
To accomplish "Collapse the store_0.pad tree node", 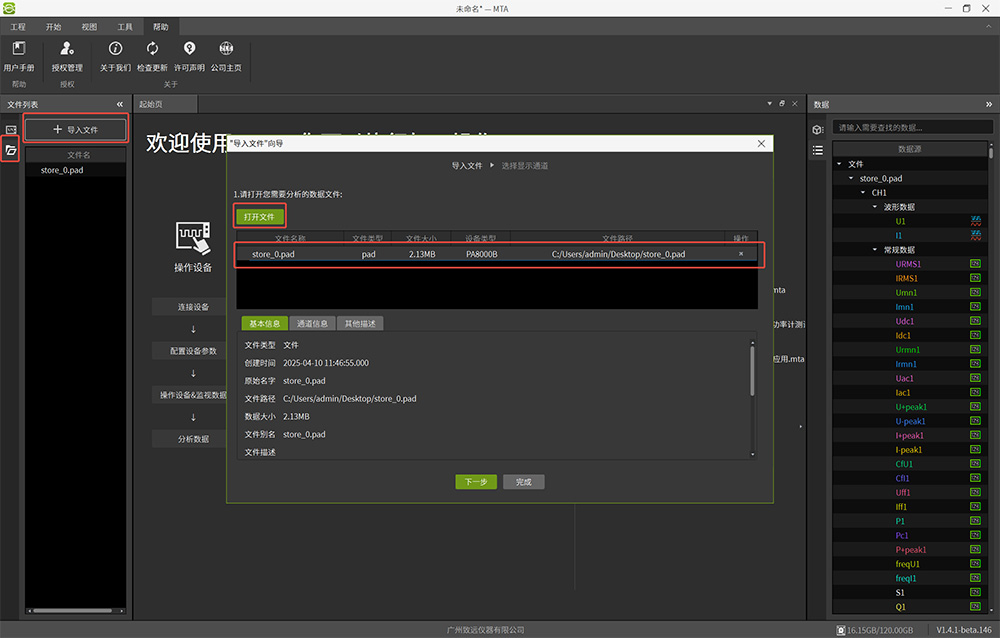I will click(x=852, y=179).
